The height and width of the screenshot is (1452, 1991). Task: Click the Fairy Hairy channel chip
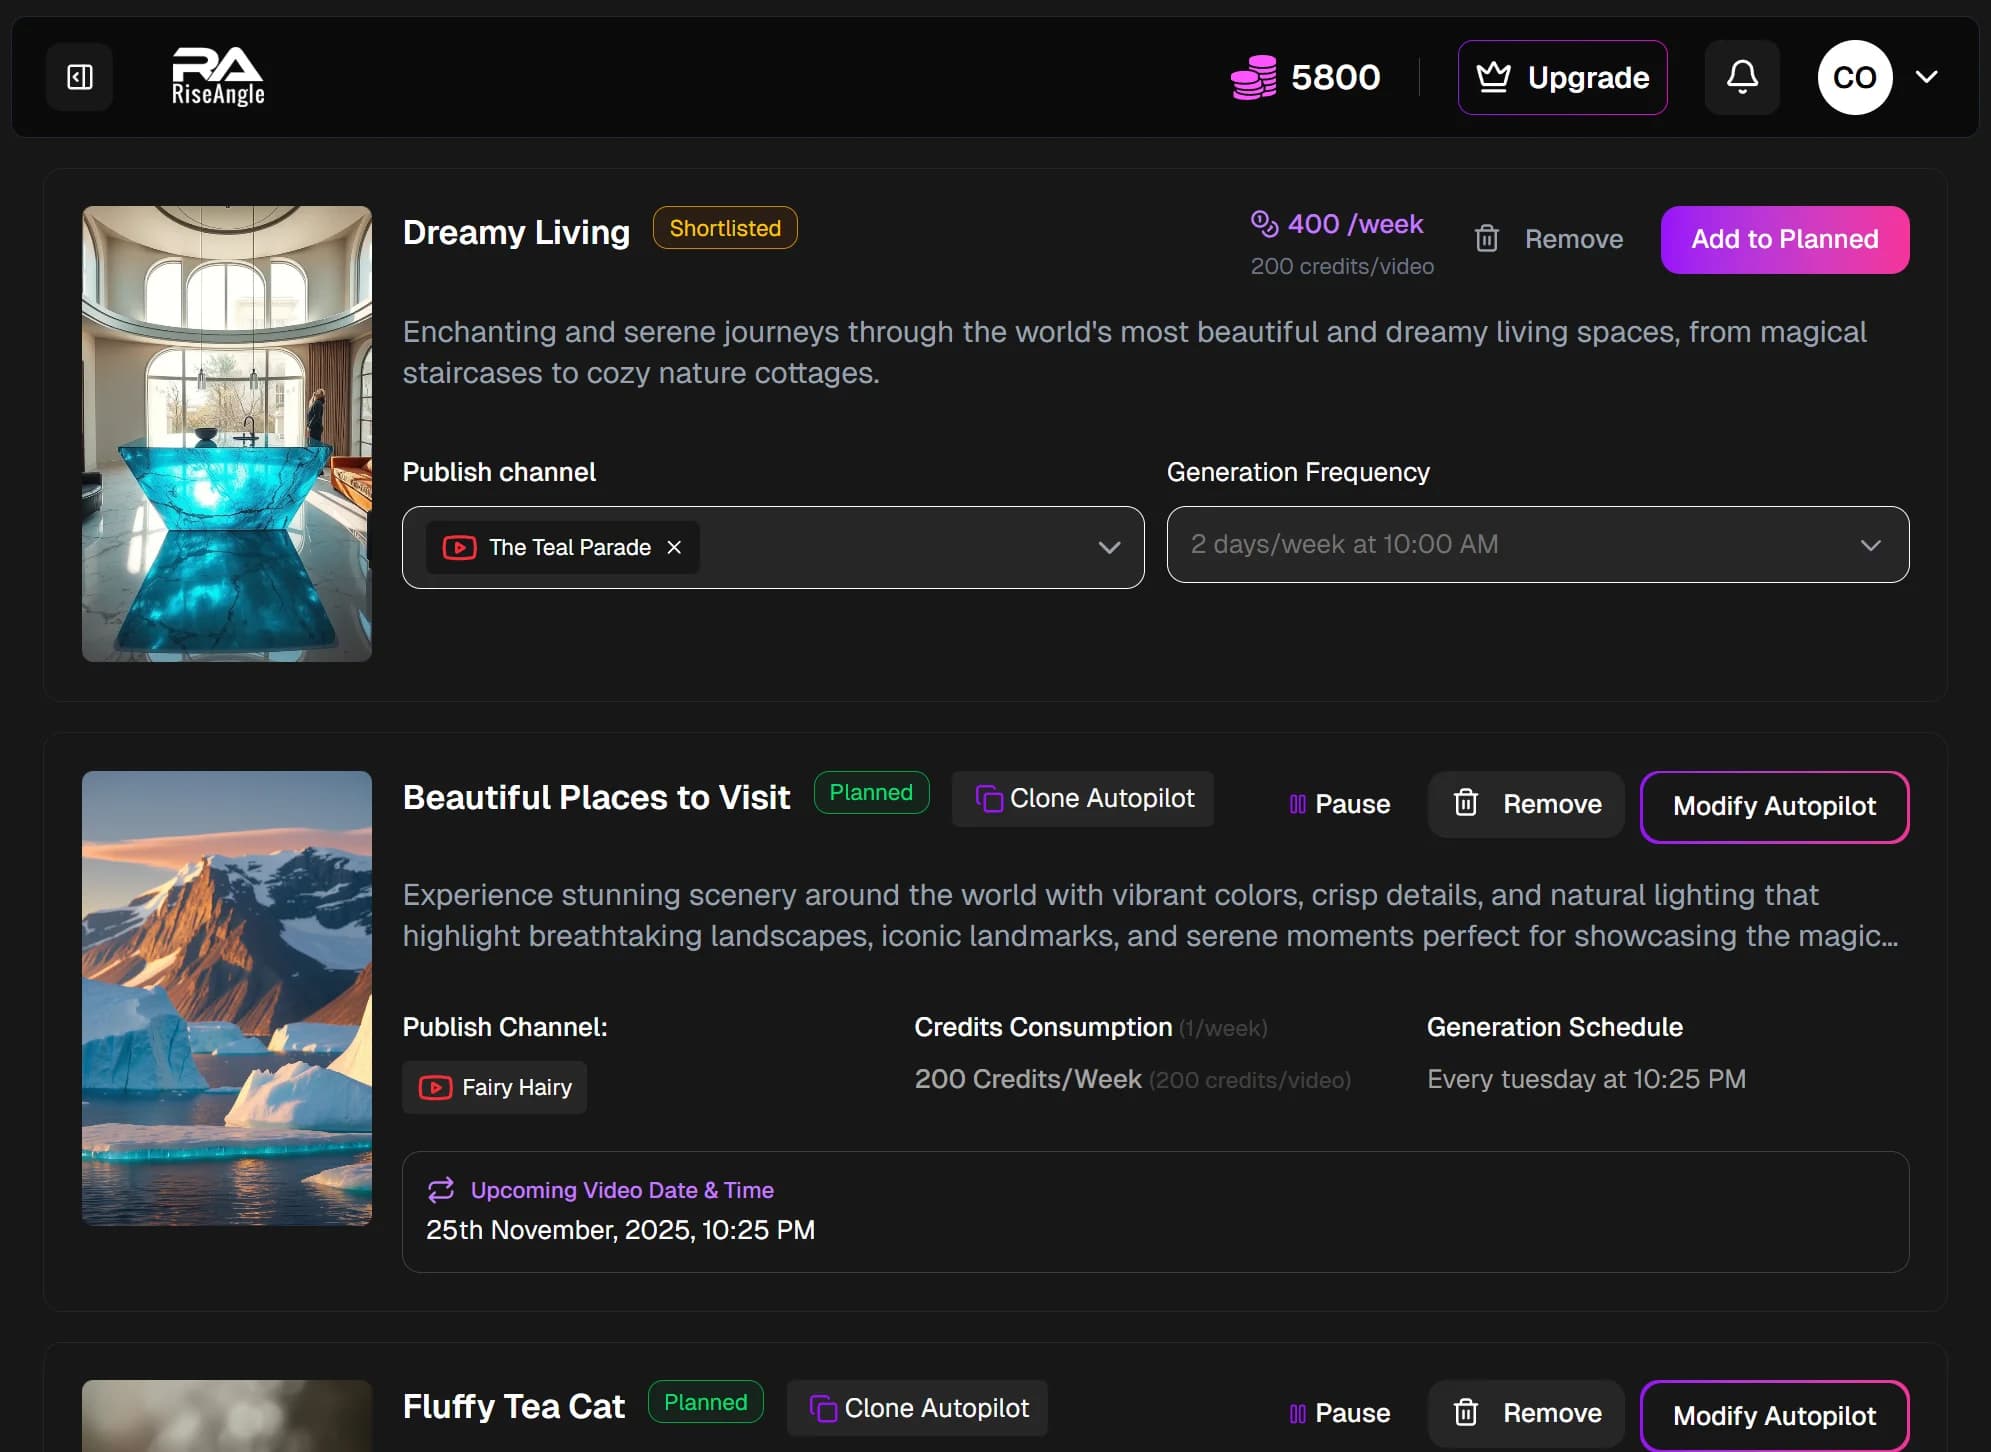[495, 1087]
